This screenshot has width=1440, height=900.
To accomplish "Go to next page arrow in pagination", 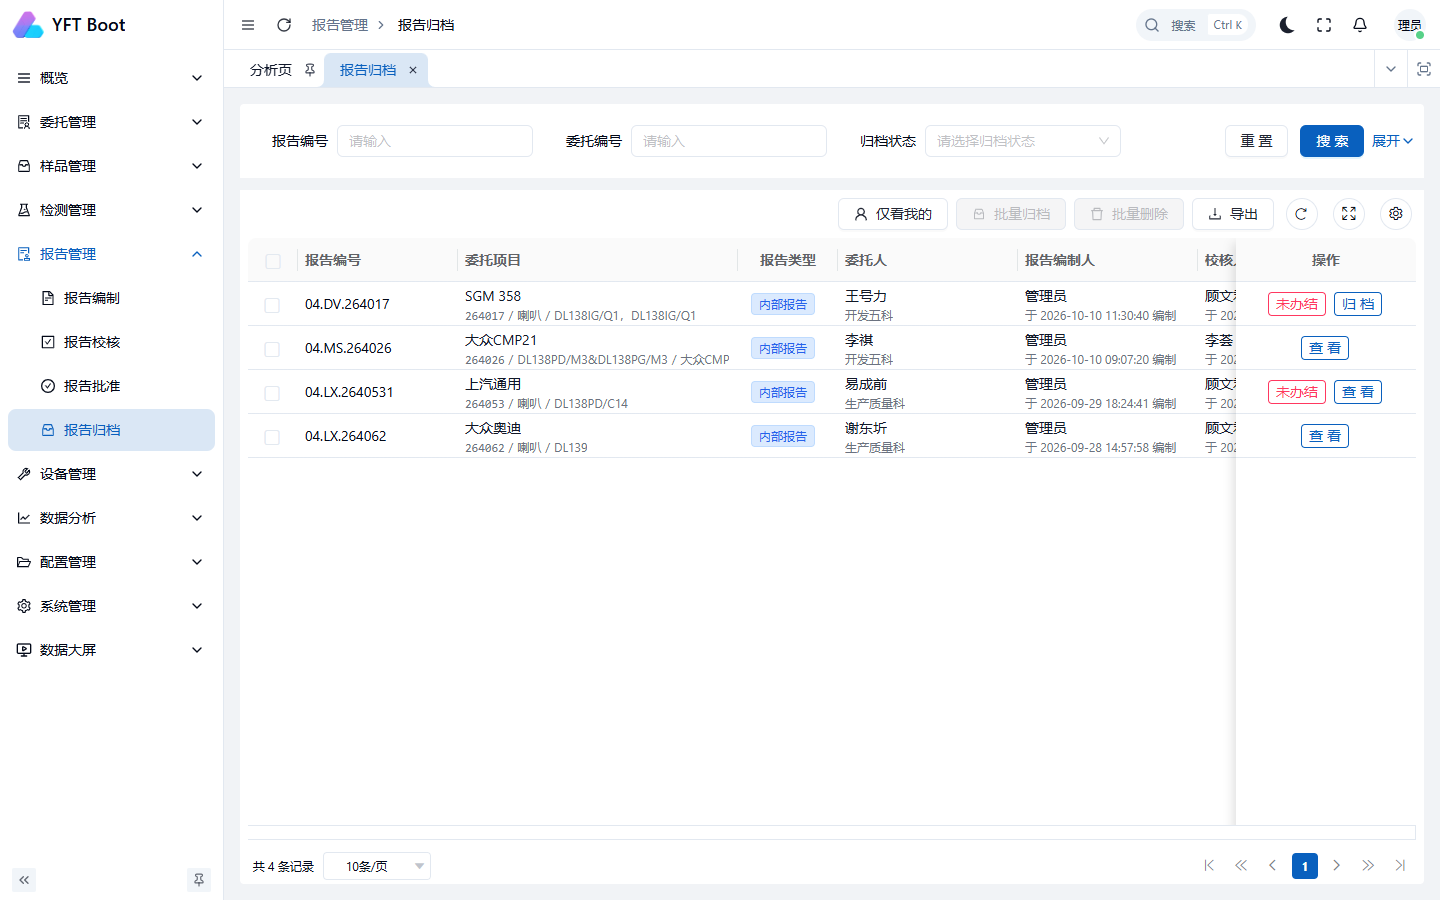I will pyautogui.click(x=1336, y=866).
